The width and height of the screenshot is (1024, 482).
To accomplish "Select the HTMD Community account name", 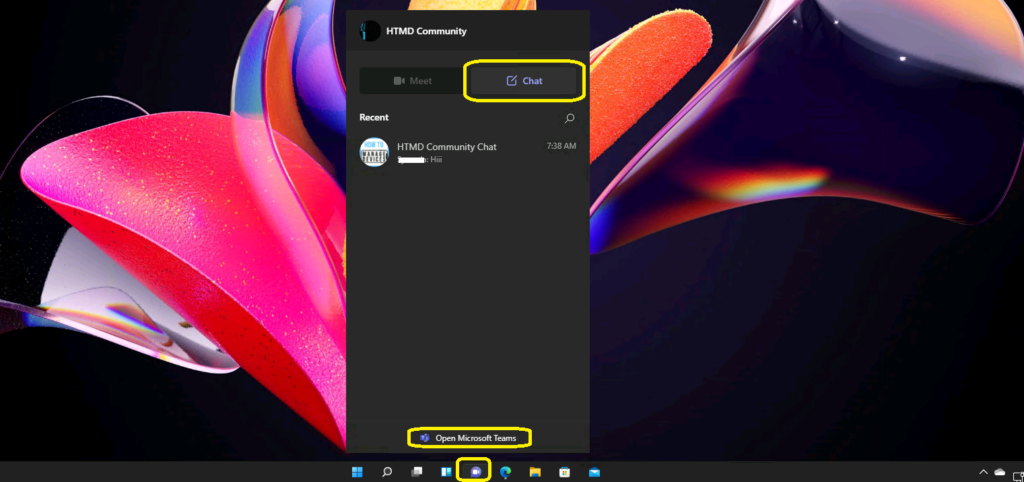I will click(x=426, y=31).
